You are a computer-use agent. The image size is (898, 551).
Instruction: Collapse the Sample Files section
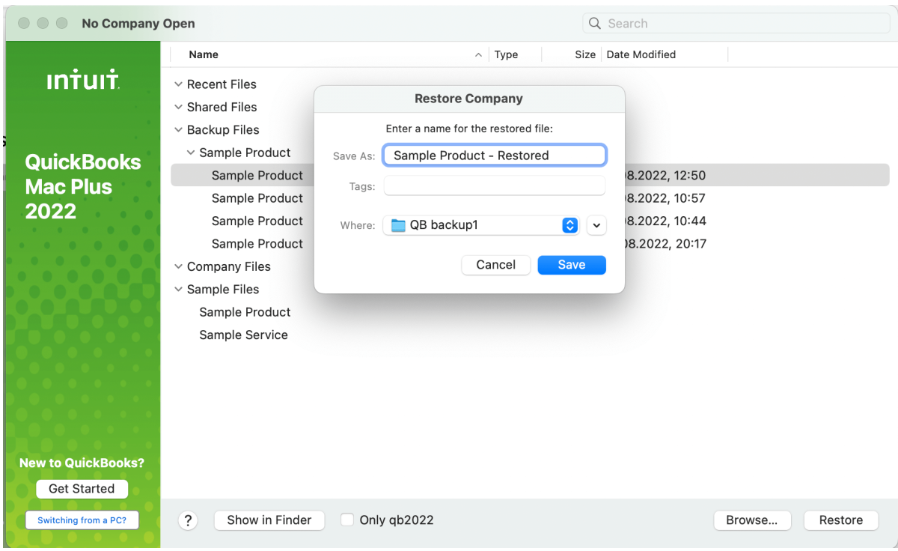pyautogui.click(x=178, y=289)
